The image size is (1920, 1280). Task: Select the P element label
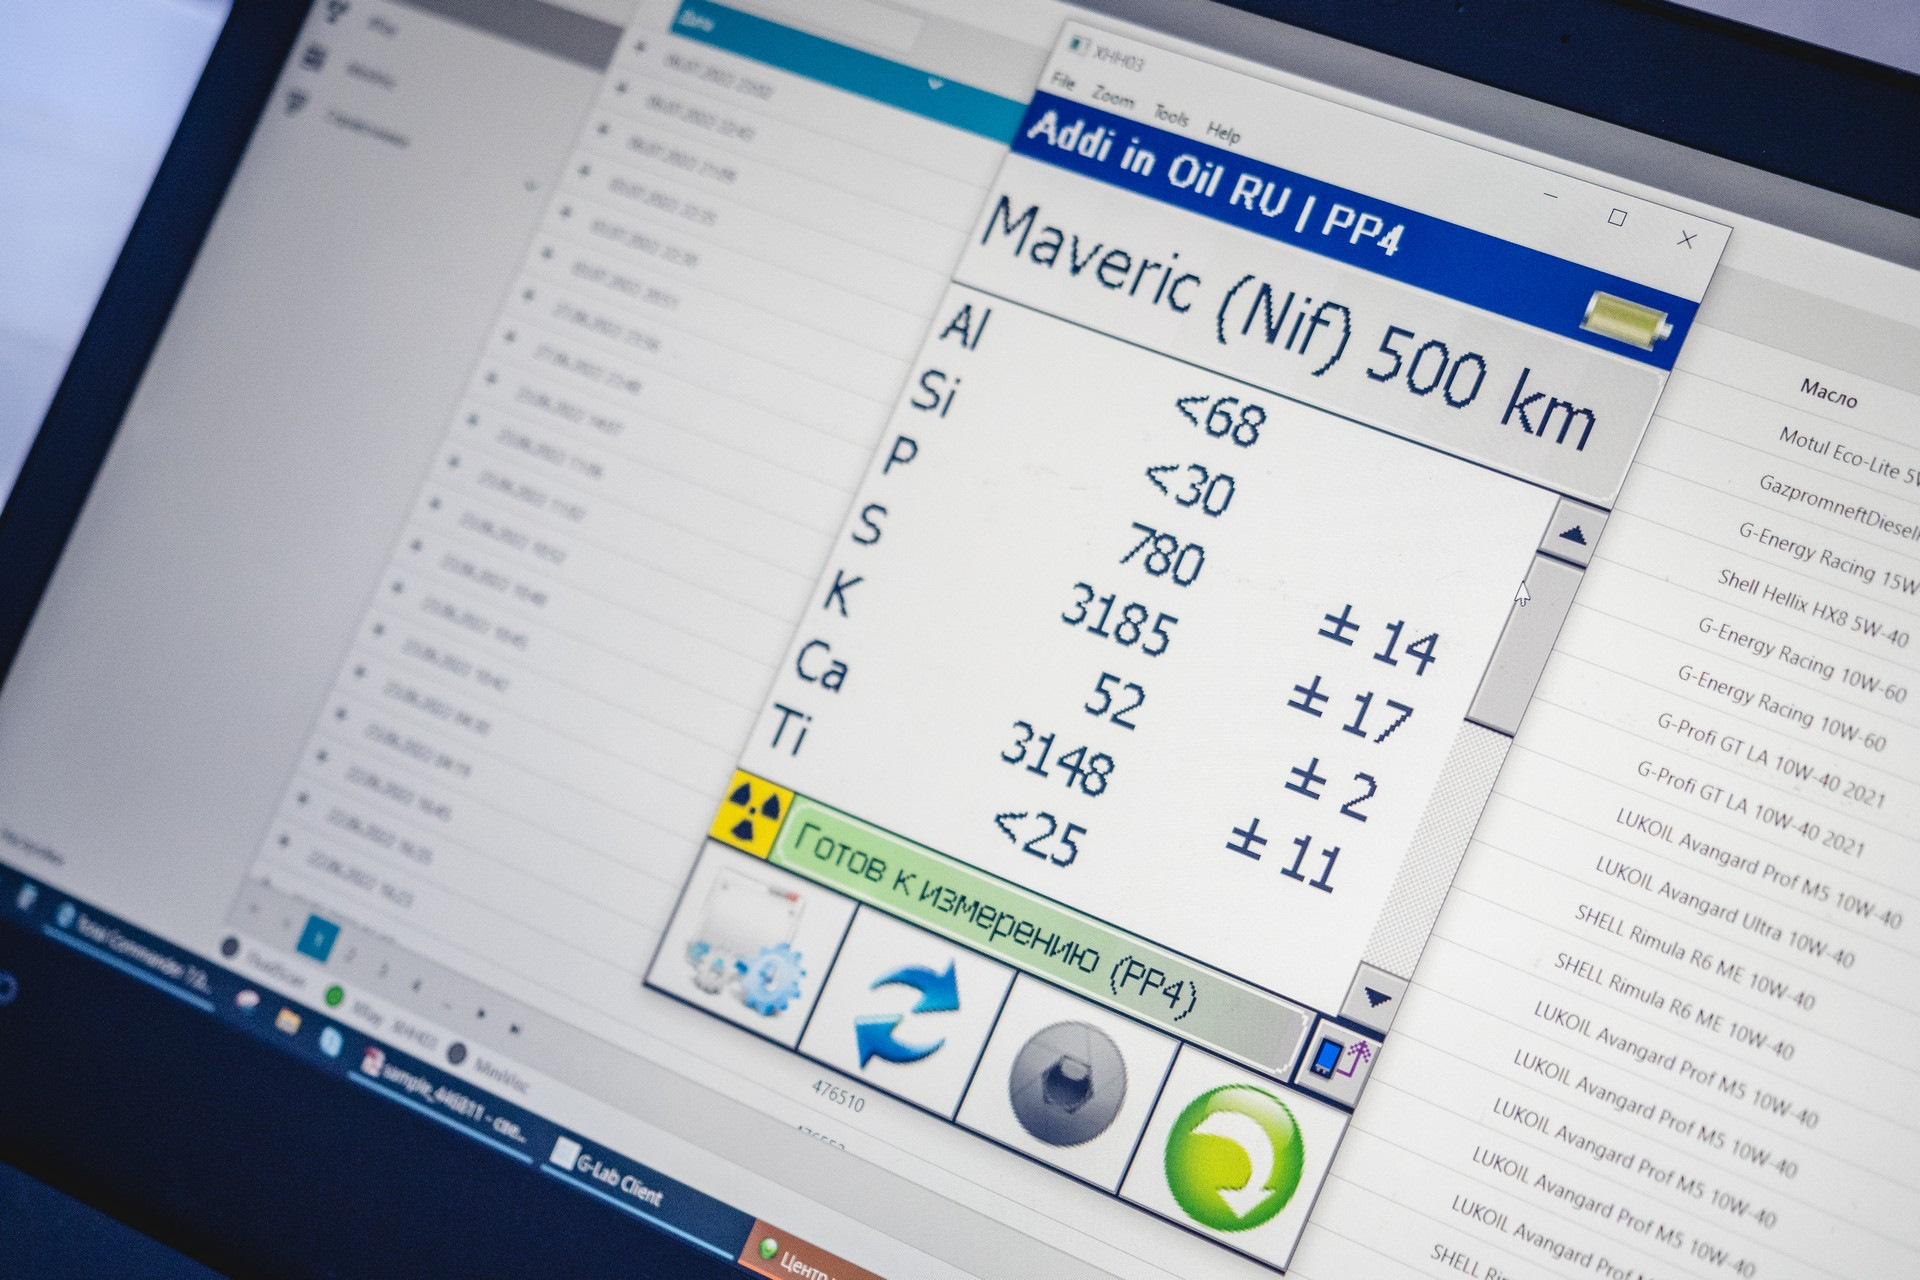[900, 457]
